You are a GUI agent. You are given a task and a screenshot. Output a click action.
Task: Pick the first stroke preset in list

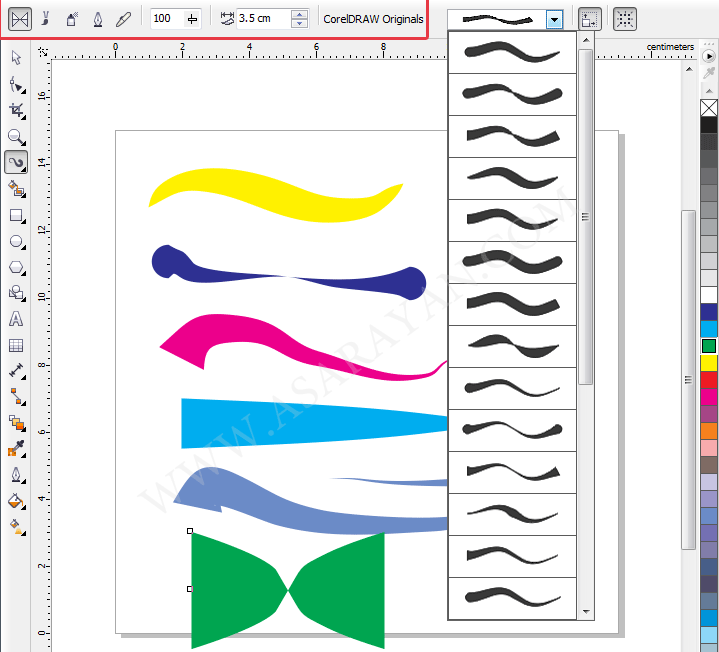[x=512, y=51]
